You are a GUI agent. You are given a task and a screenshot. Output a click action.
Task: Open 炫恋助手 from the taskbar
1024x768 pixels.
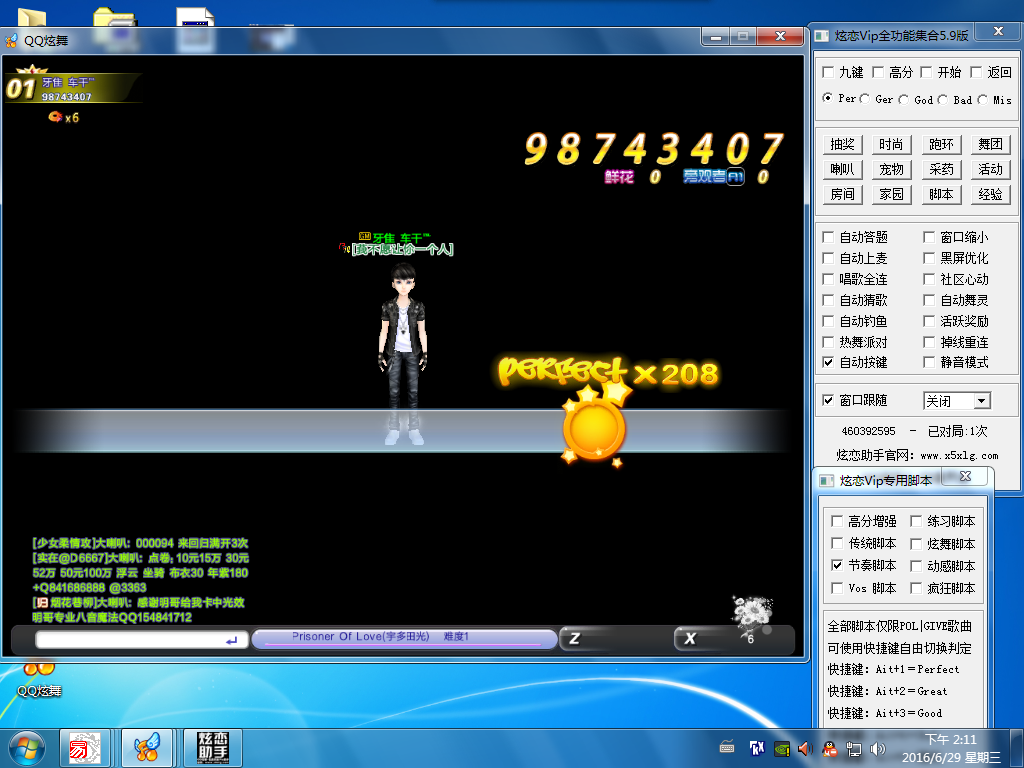[212, 748]
